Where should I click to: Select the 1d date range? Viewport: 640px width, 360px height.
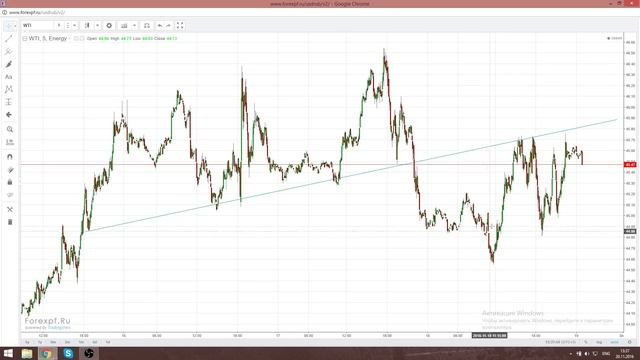pyautogui.click(x=108, y=342)
